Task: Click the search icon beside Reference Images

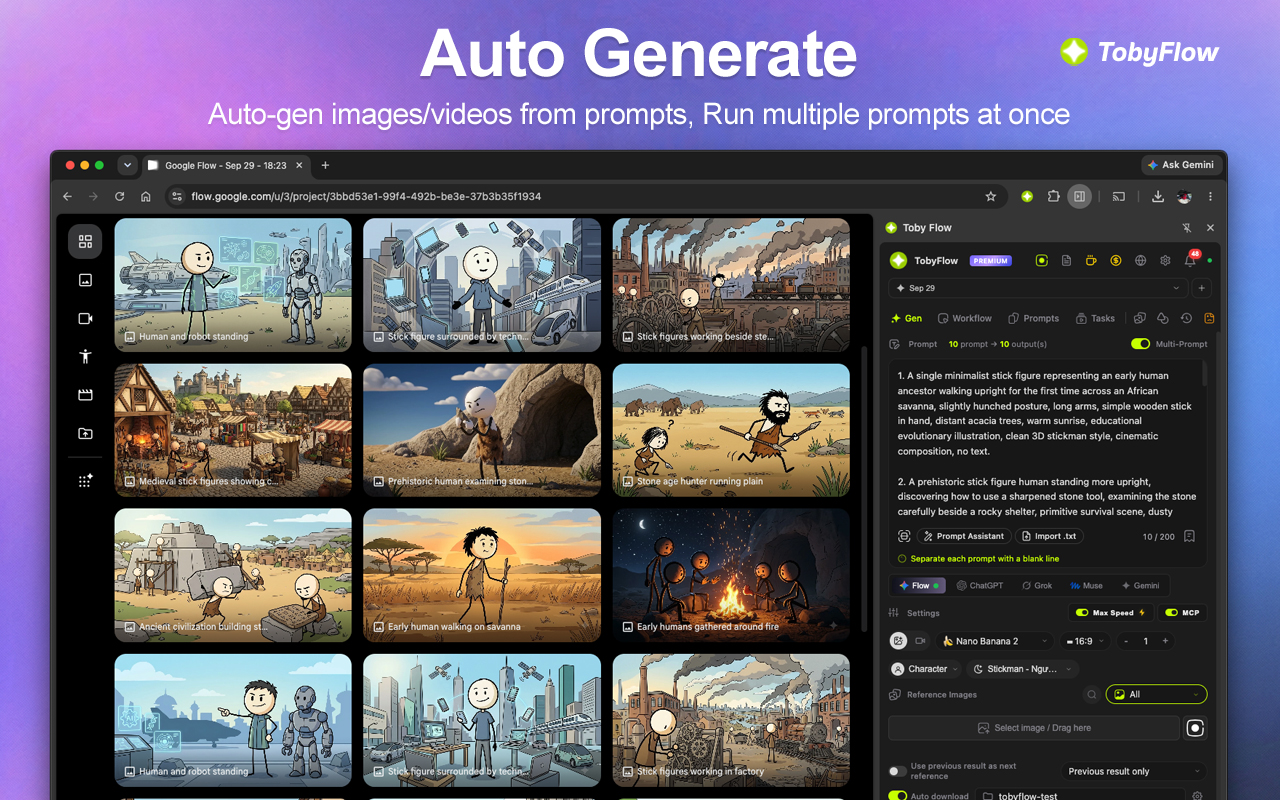Action: coord(1092,694)
